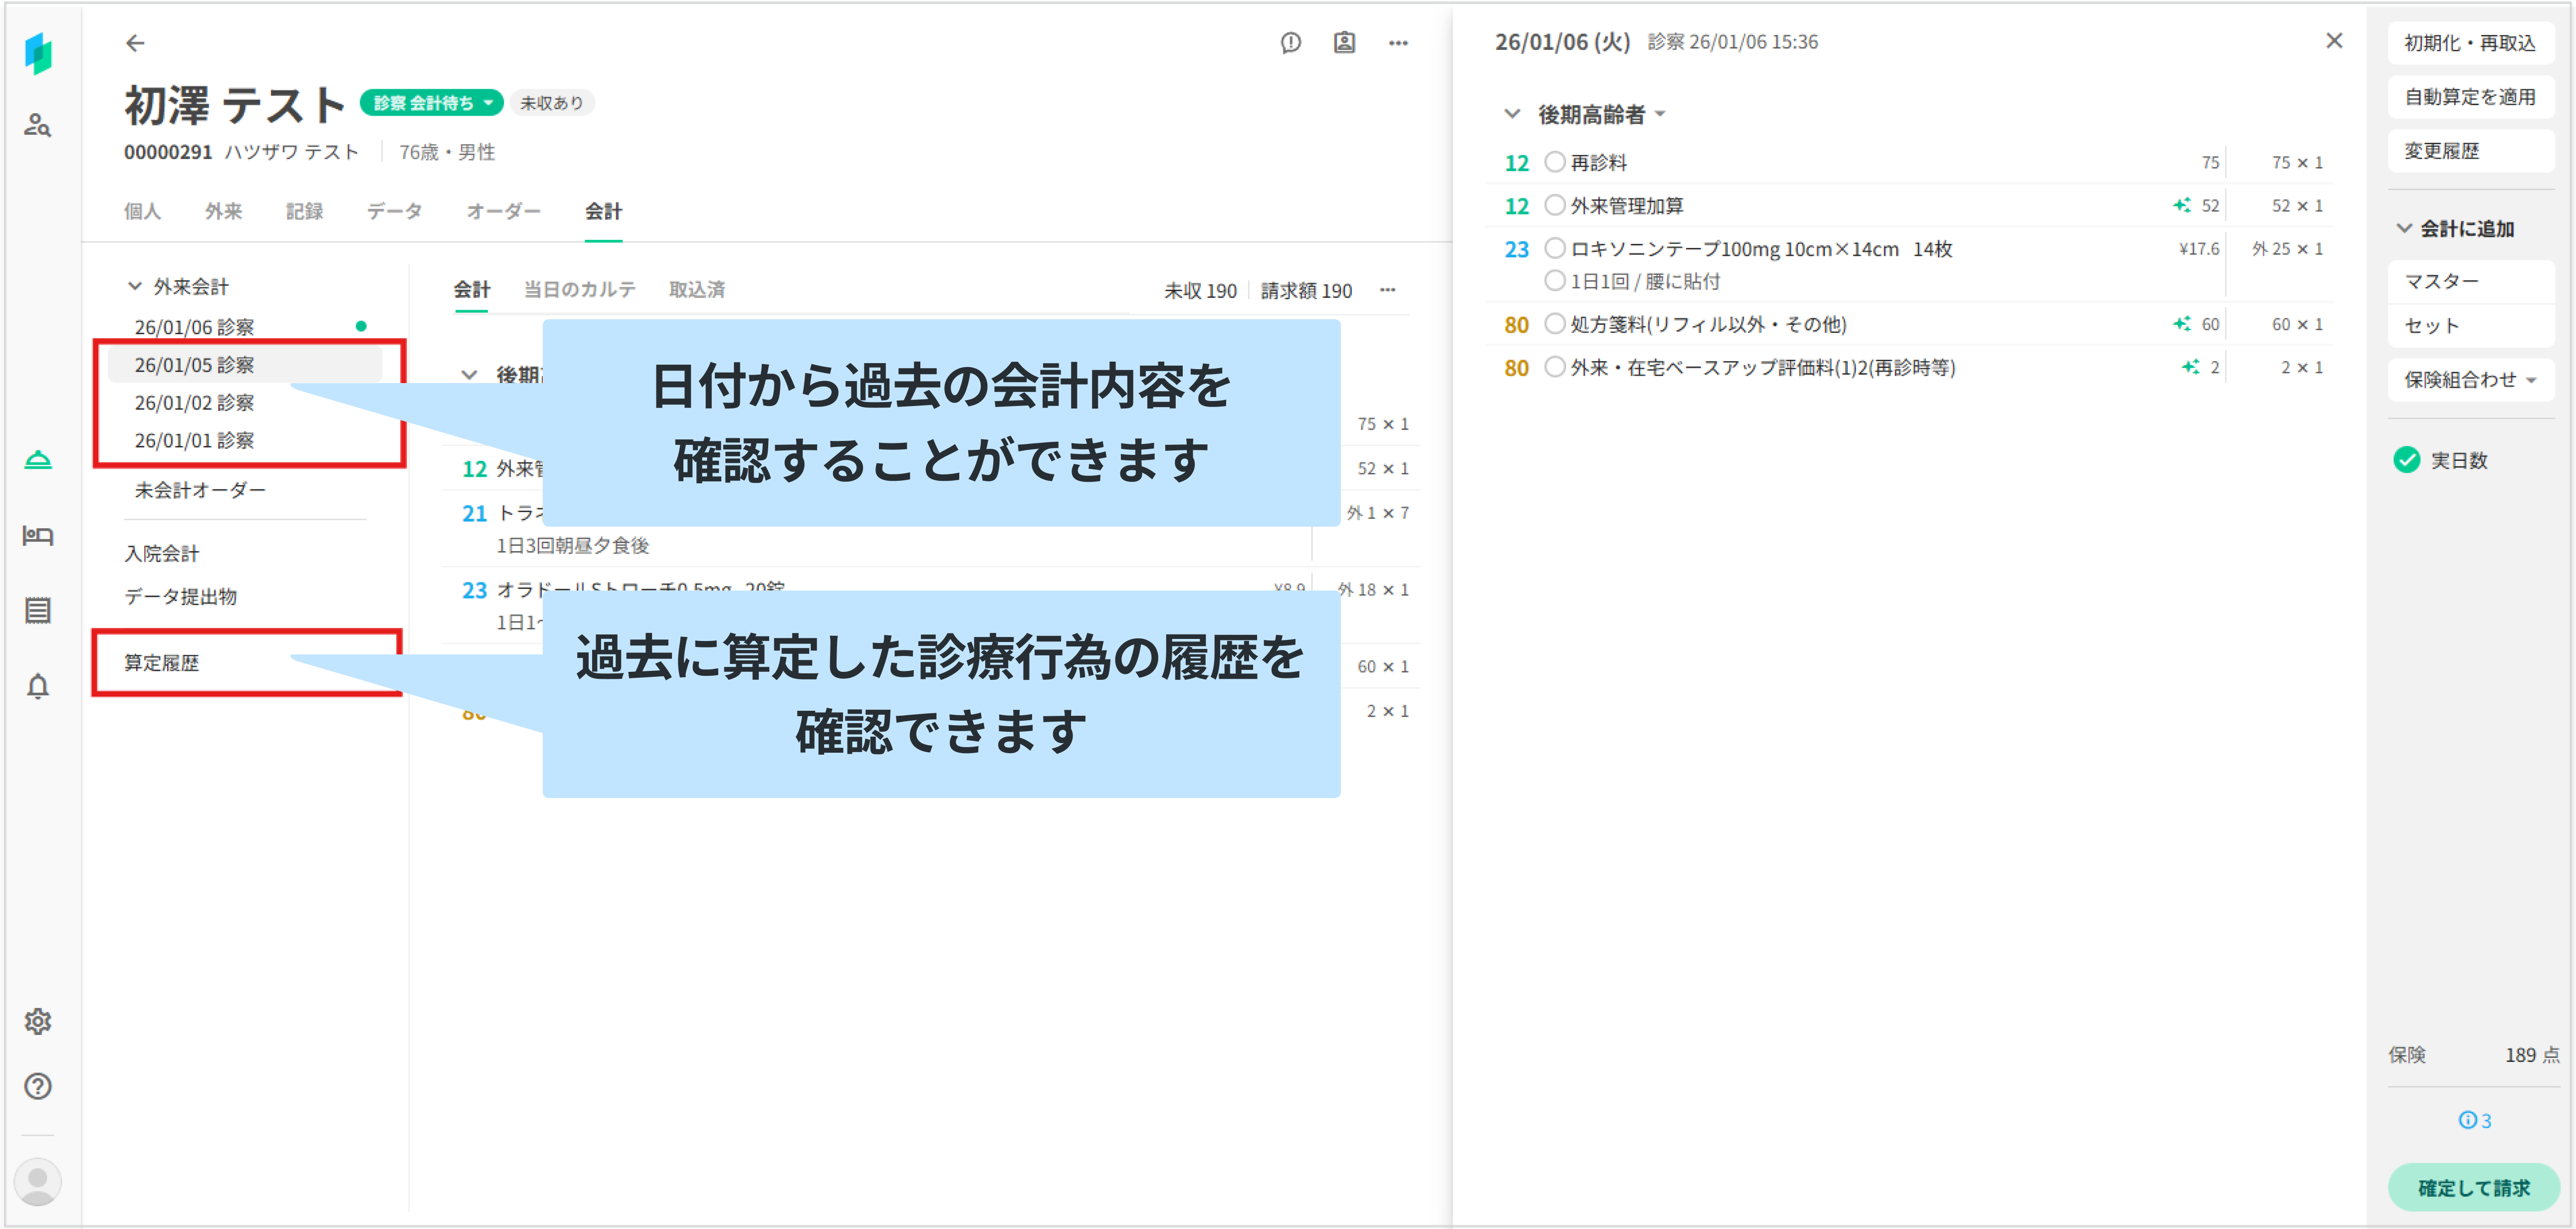Toggle the 実日数 green checkmark
Screen dimensions: 2576x1229
(x=2407, y=460)
